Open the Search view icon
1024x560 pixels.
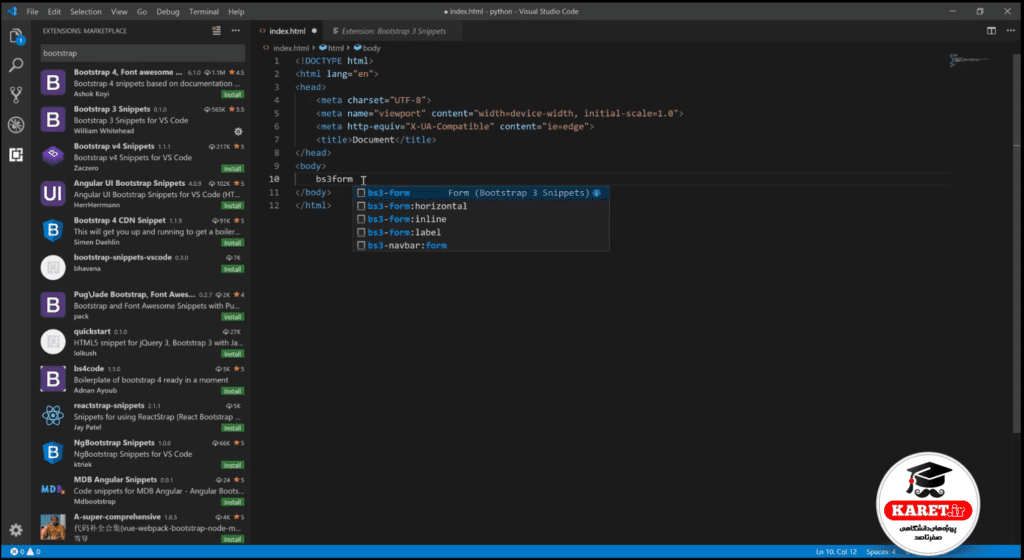point(16,65)
